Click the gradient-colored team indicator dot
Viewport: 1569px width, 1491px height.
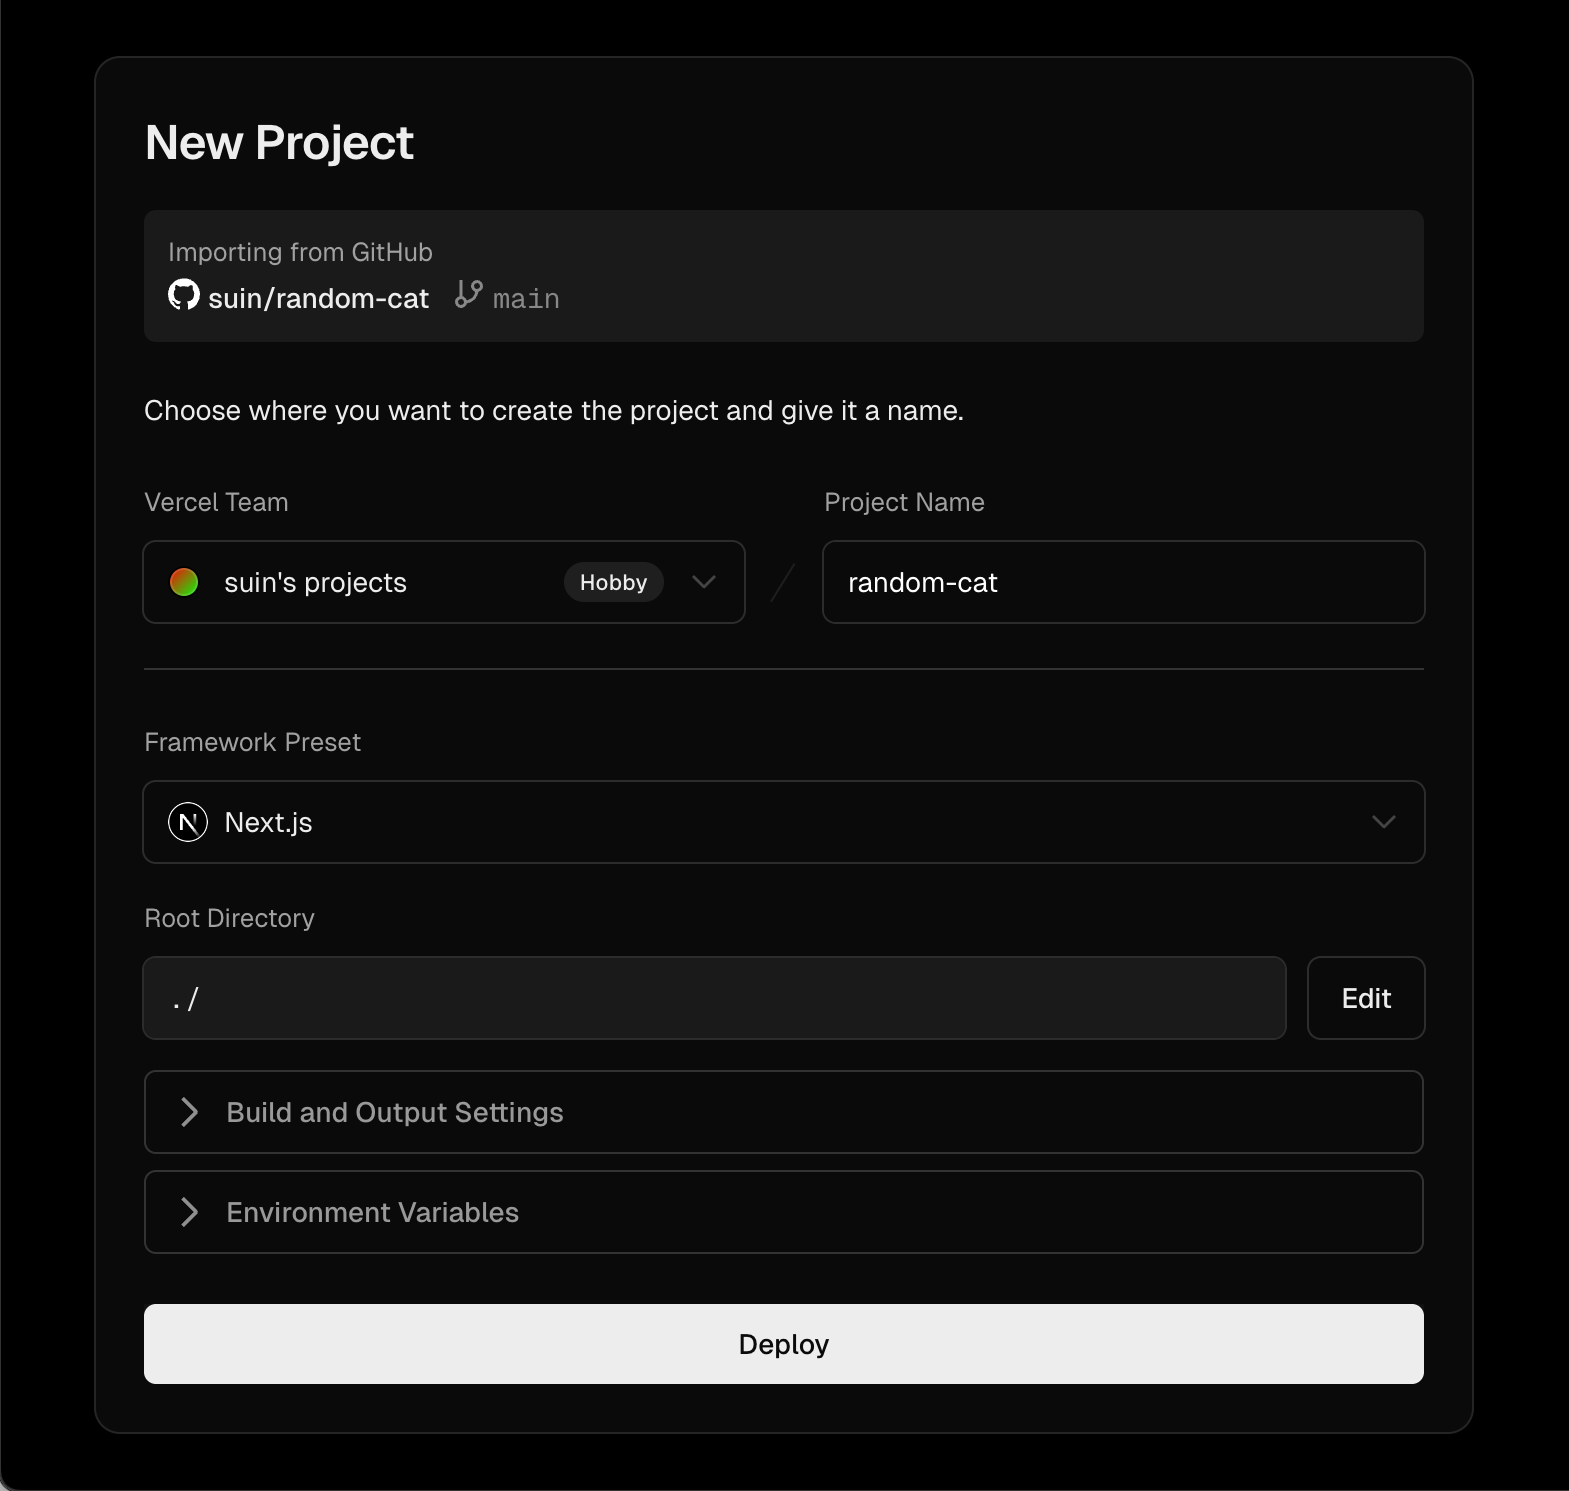pyautogui.click(x=184, y=582)
